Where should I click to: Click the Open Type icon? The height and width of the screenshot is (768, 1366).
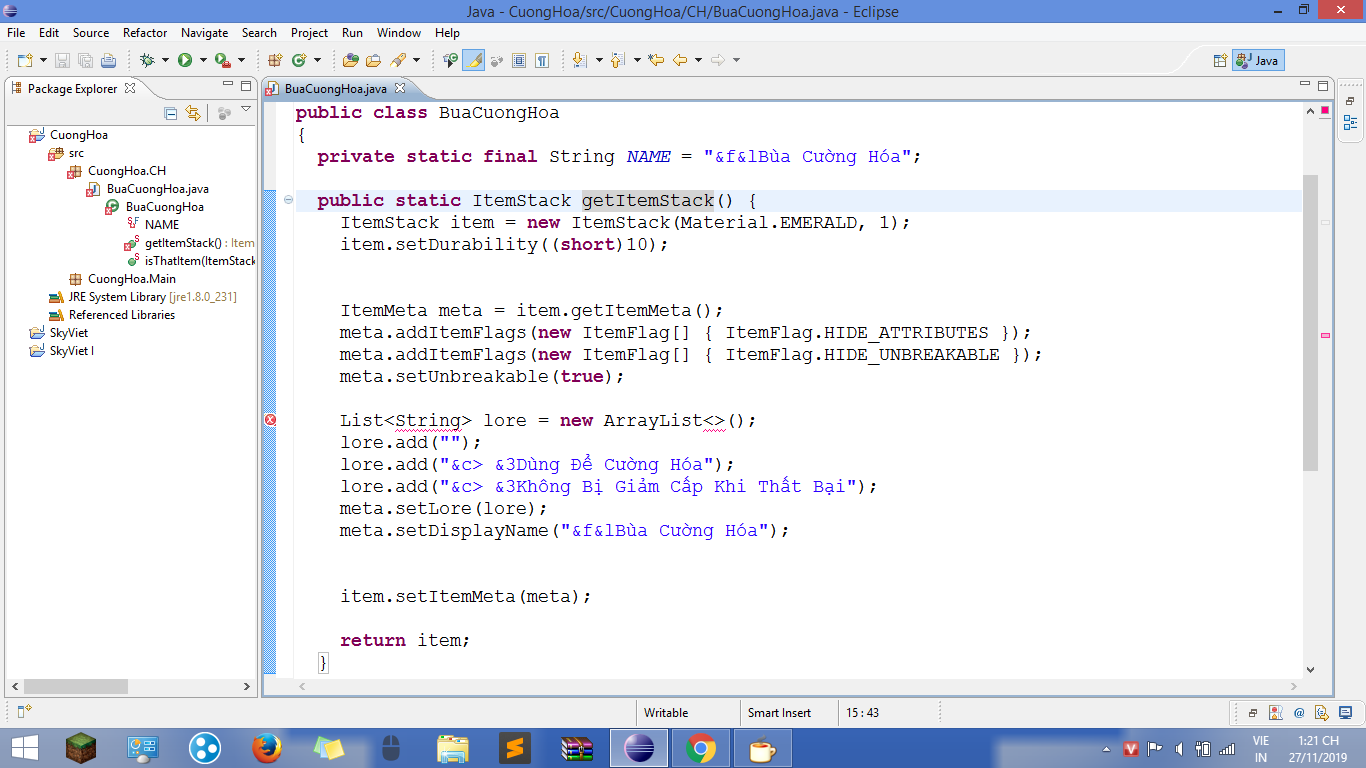click(x=350, y=60)
